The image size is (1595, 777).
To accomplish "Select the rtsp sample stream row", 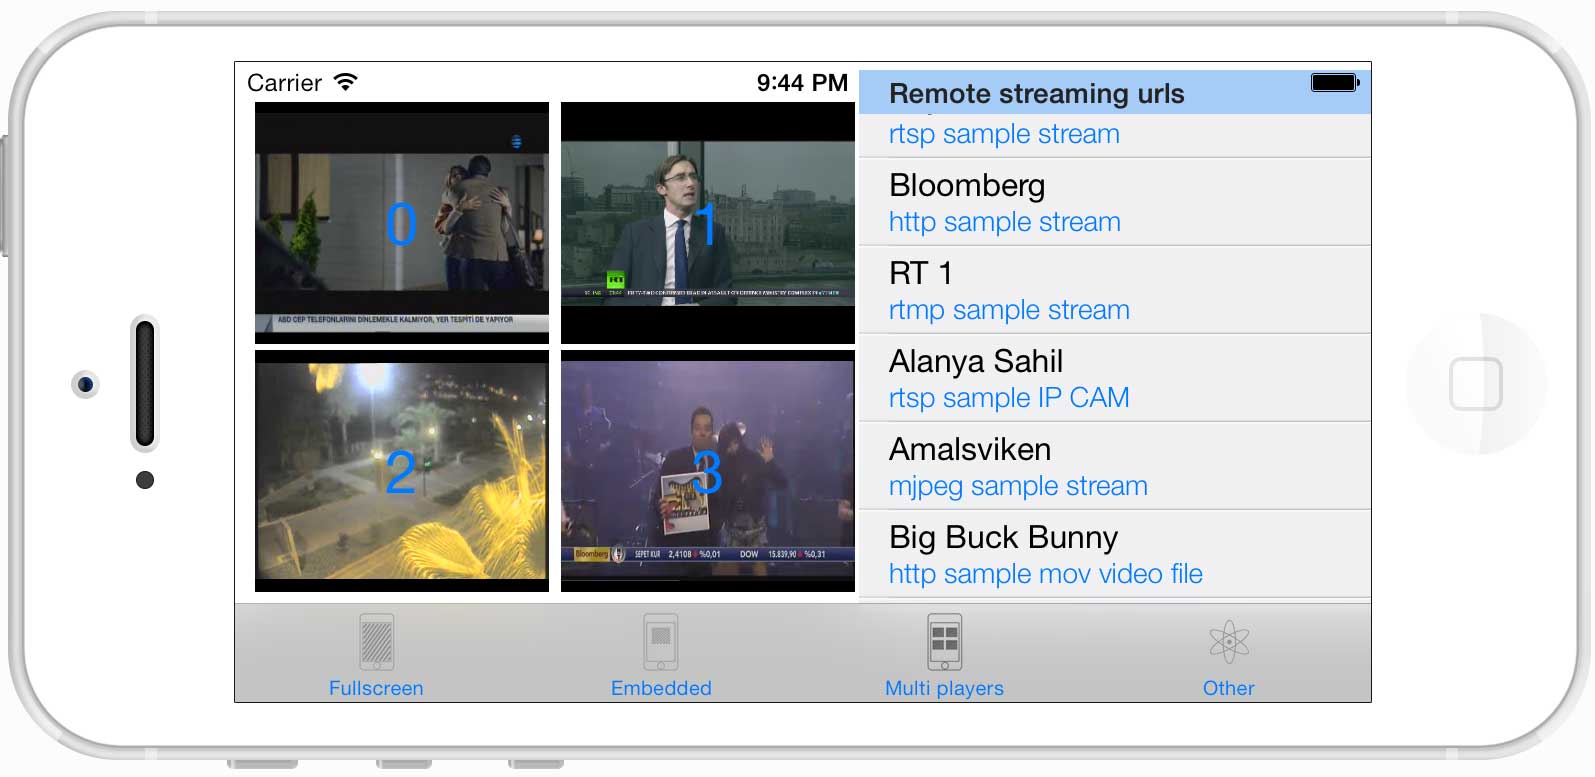I will click(1115, 135).
